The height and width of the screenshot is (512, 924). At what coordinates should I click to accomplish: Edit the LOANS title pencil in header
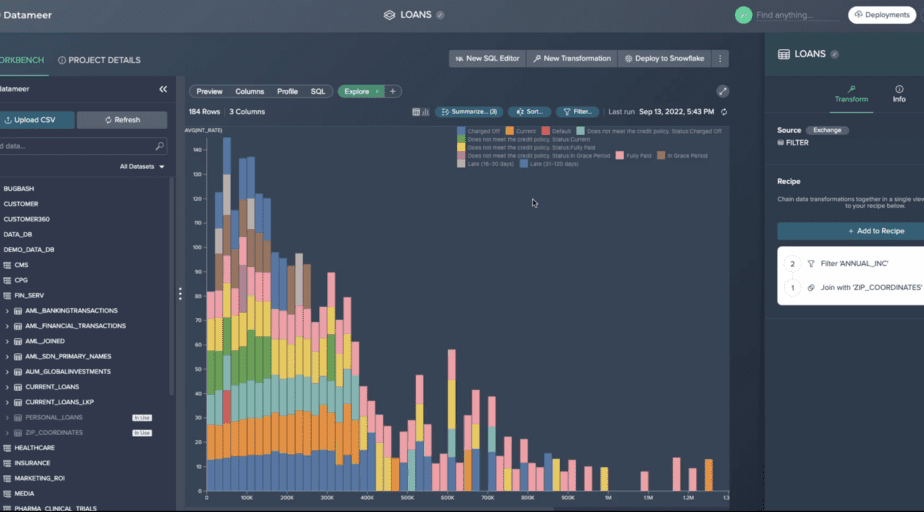click(440, 15)
